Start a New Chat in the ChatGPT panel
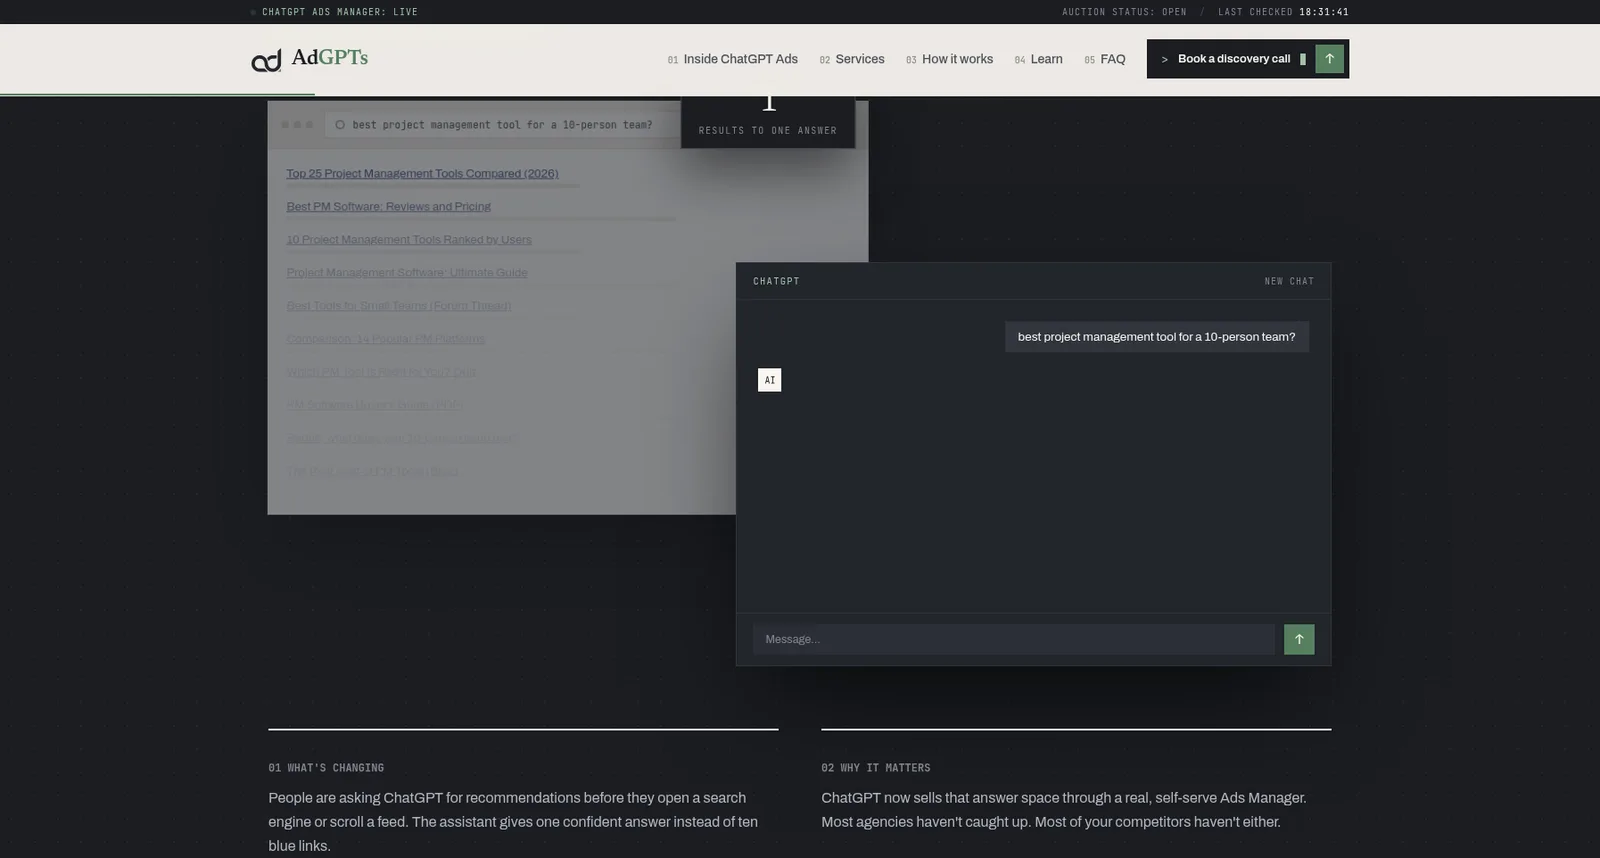The height and width of the screenshot is (858, 1600). [1289, 281]
